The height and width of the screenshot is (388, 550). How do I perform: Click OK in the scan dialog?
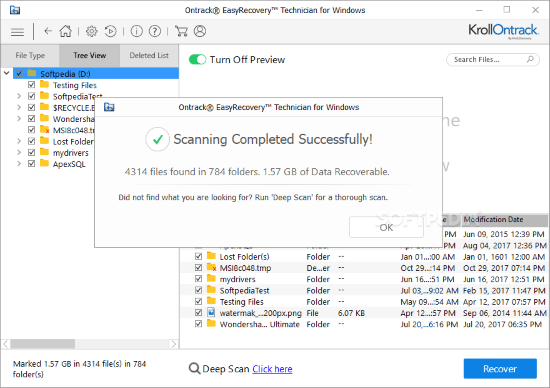(386, 227)
